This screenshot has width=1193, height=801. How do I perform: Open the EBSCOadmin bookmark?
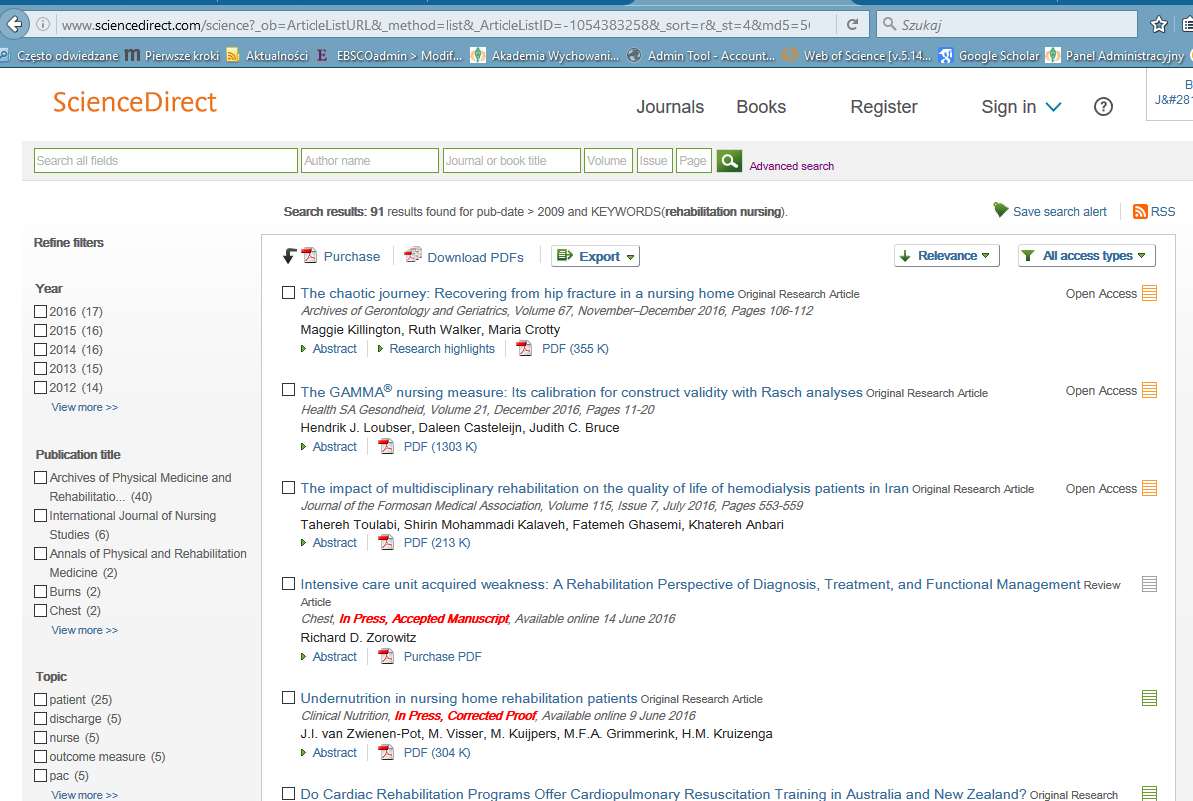tap(389, 56)
